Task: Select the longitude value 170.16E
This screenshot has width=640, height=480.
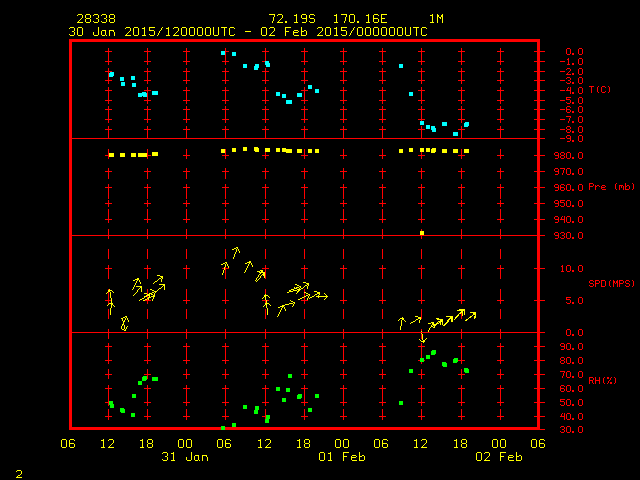Action: [360, 19]
